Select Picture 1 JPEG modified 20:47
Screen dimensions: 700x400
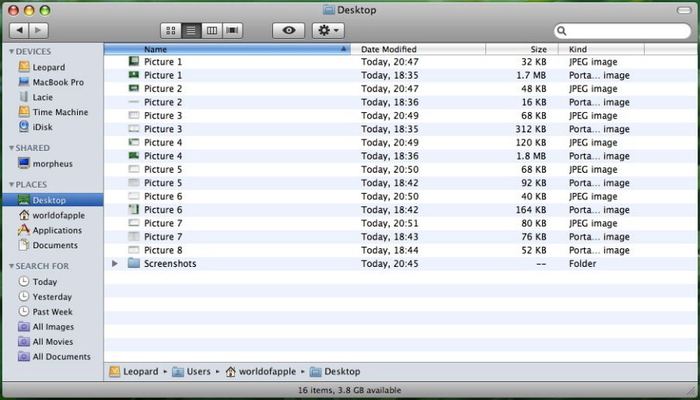tap(400, 62)
